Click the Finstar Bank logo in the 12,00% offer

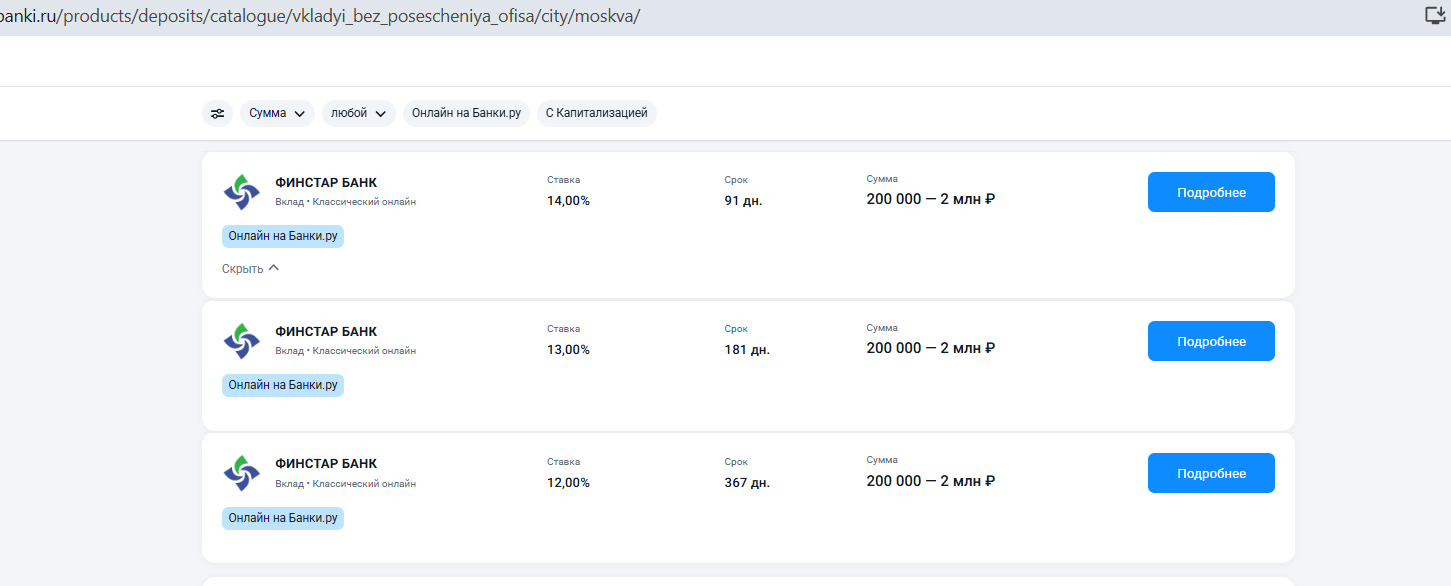(241, 473)
